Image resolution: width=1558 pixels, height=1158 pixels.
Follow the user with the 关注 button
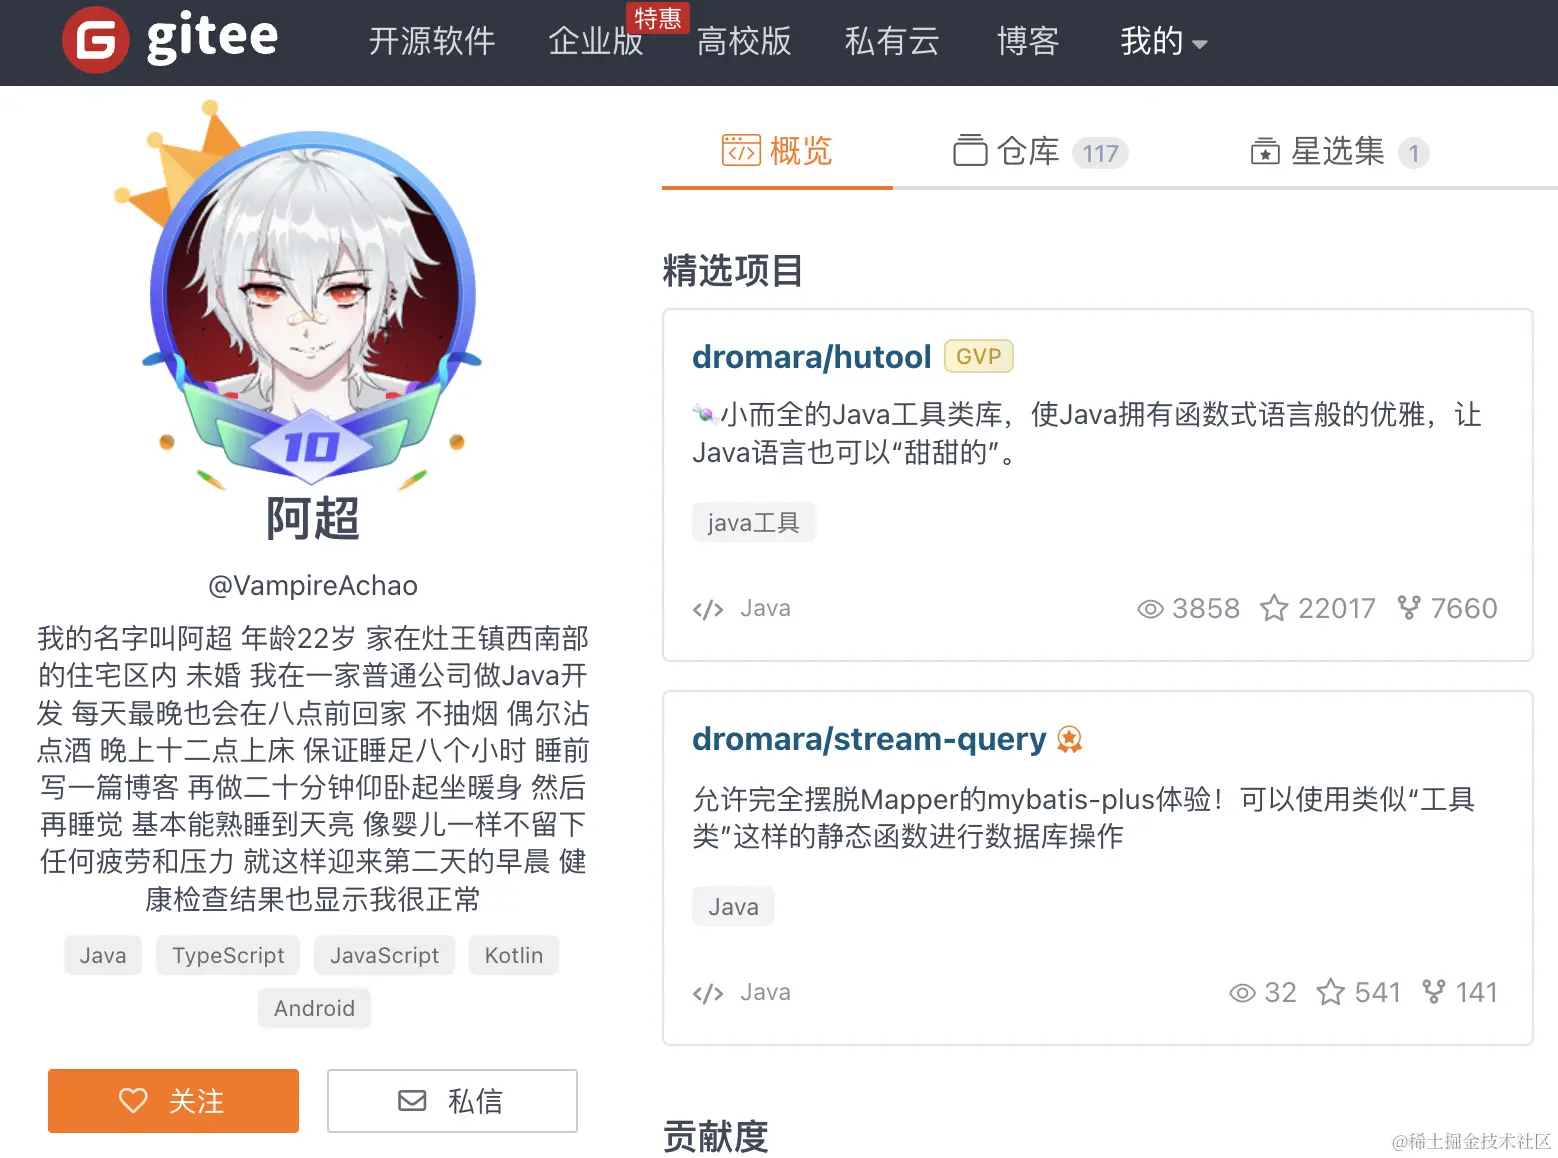point(173,1101)
